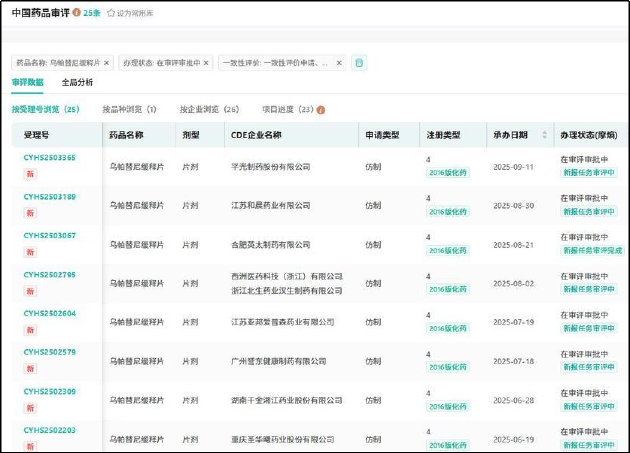630x453 pixels.
Task: Click 2016版化药 tag in CYHS2503365 row
Action: tap(448, 172)
